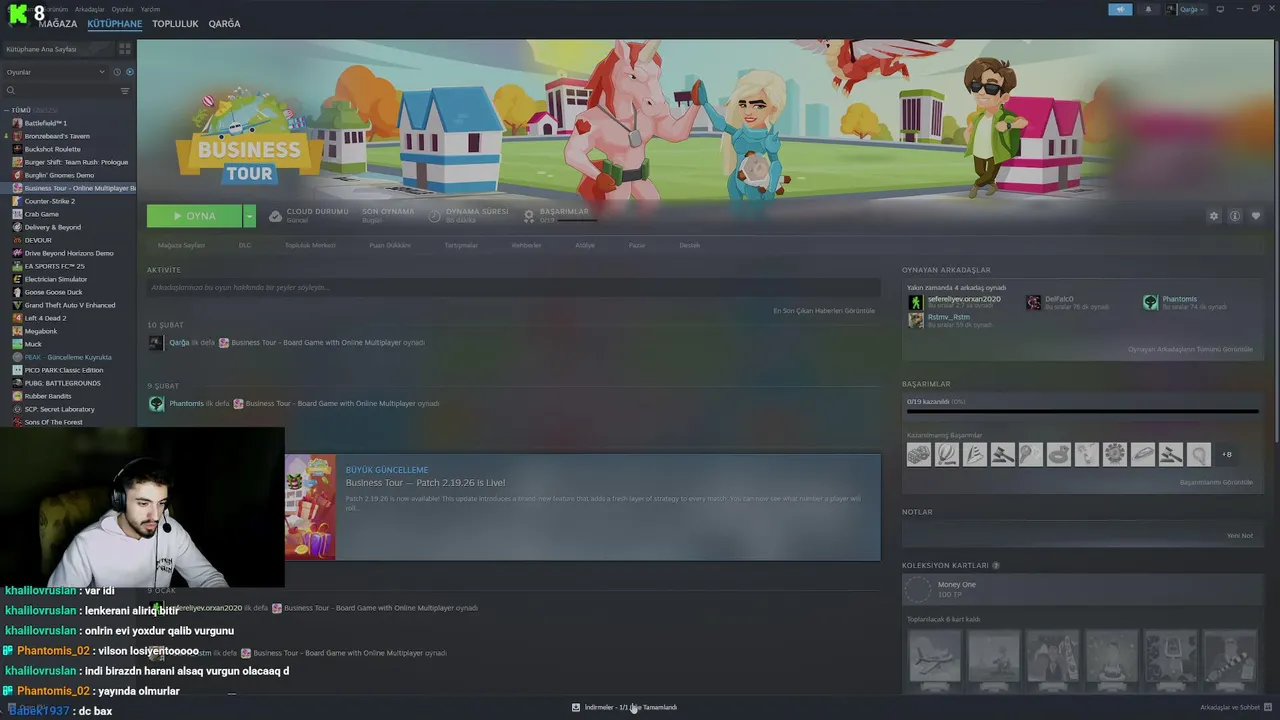Click the Big Picture monitor icon
Screen dimensions: 1280x720
tap(1220, 9)
